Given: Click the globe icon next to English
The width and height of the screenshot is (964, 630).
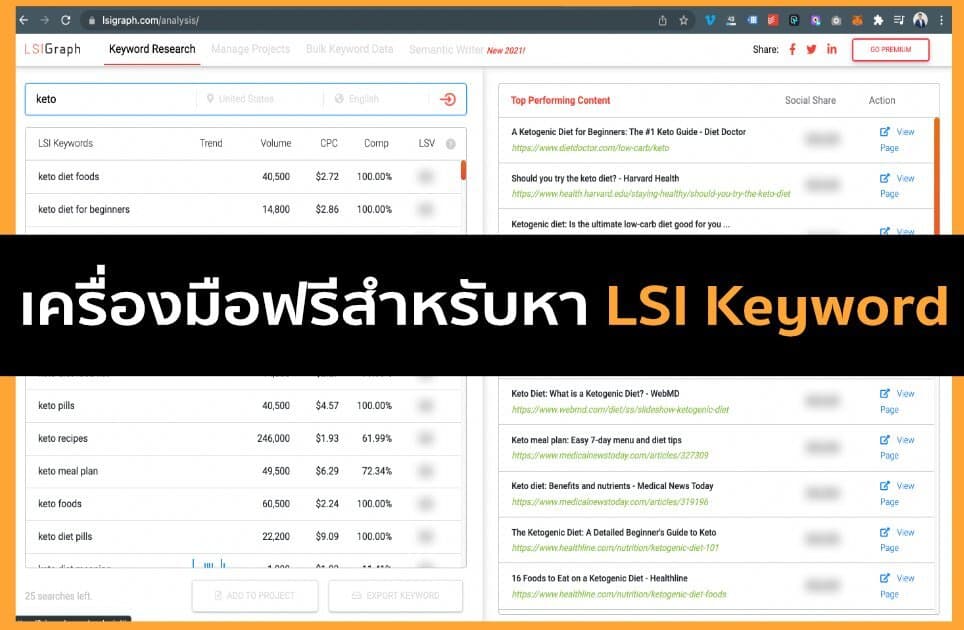Looking at the screenshot, I should pos(338,100).
